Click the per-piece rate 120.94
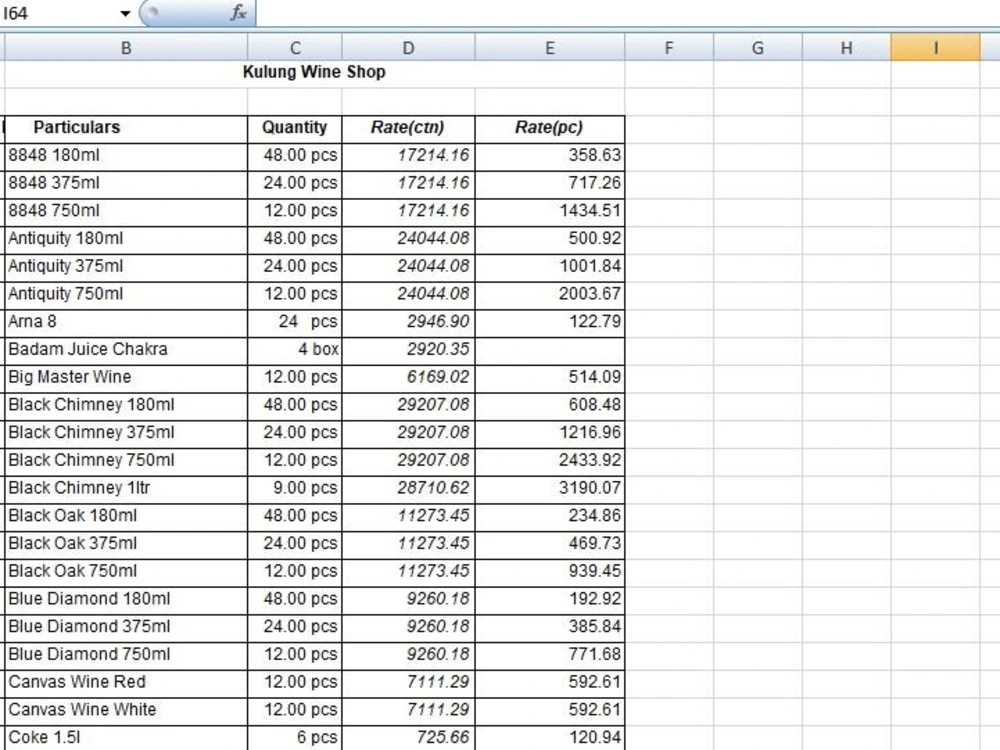Image resolution: width=1000 pixels, height=750 pixels. [550, 738]
